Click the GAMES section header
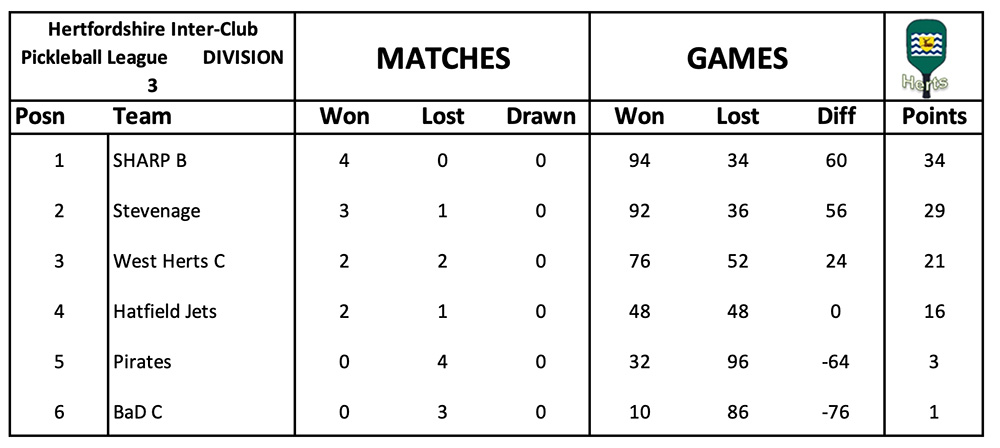Image resolution: width=1000 pixels, height=448 pixels. coord(737,58)
